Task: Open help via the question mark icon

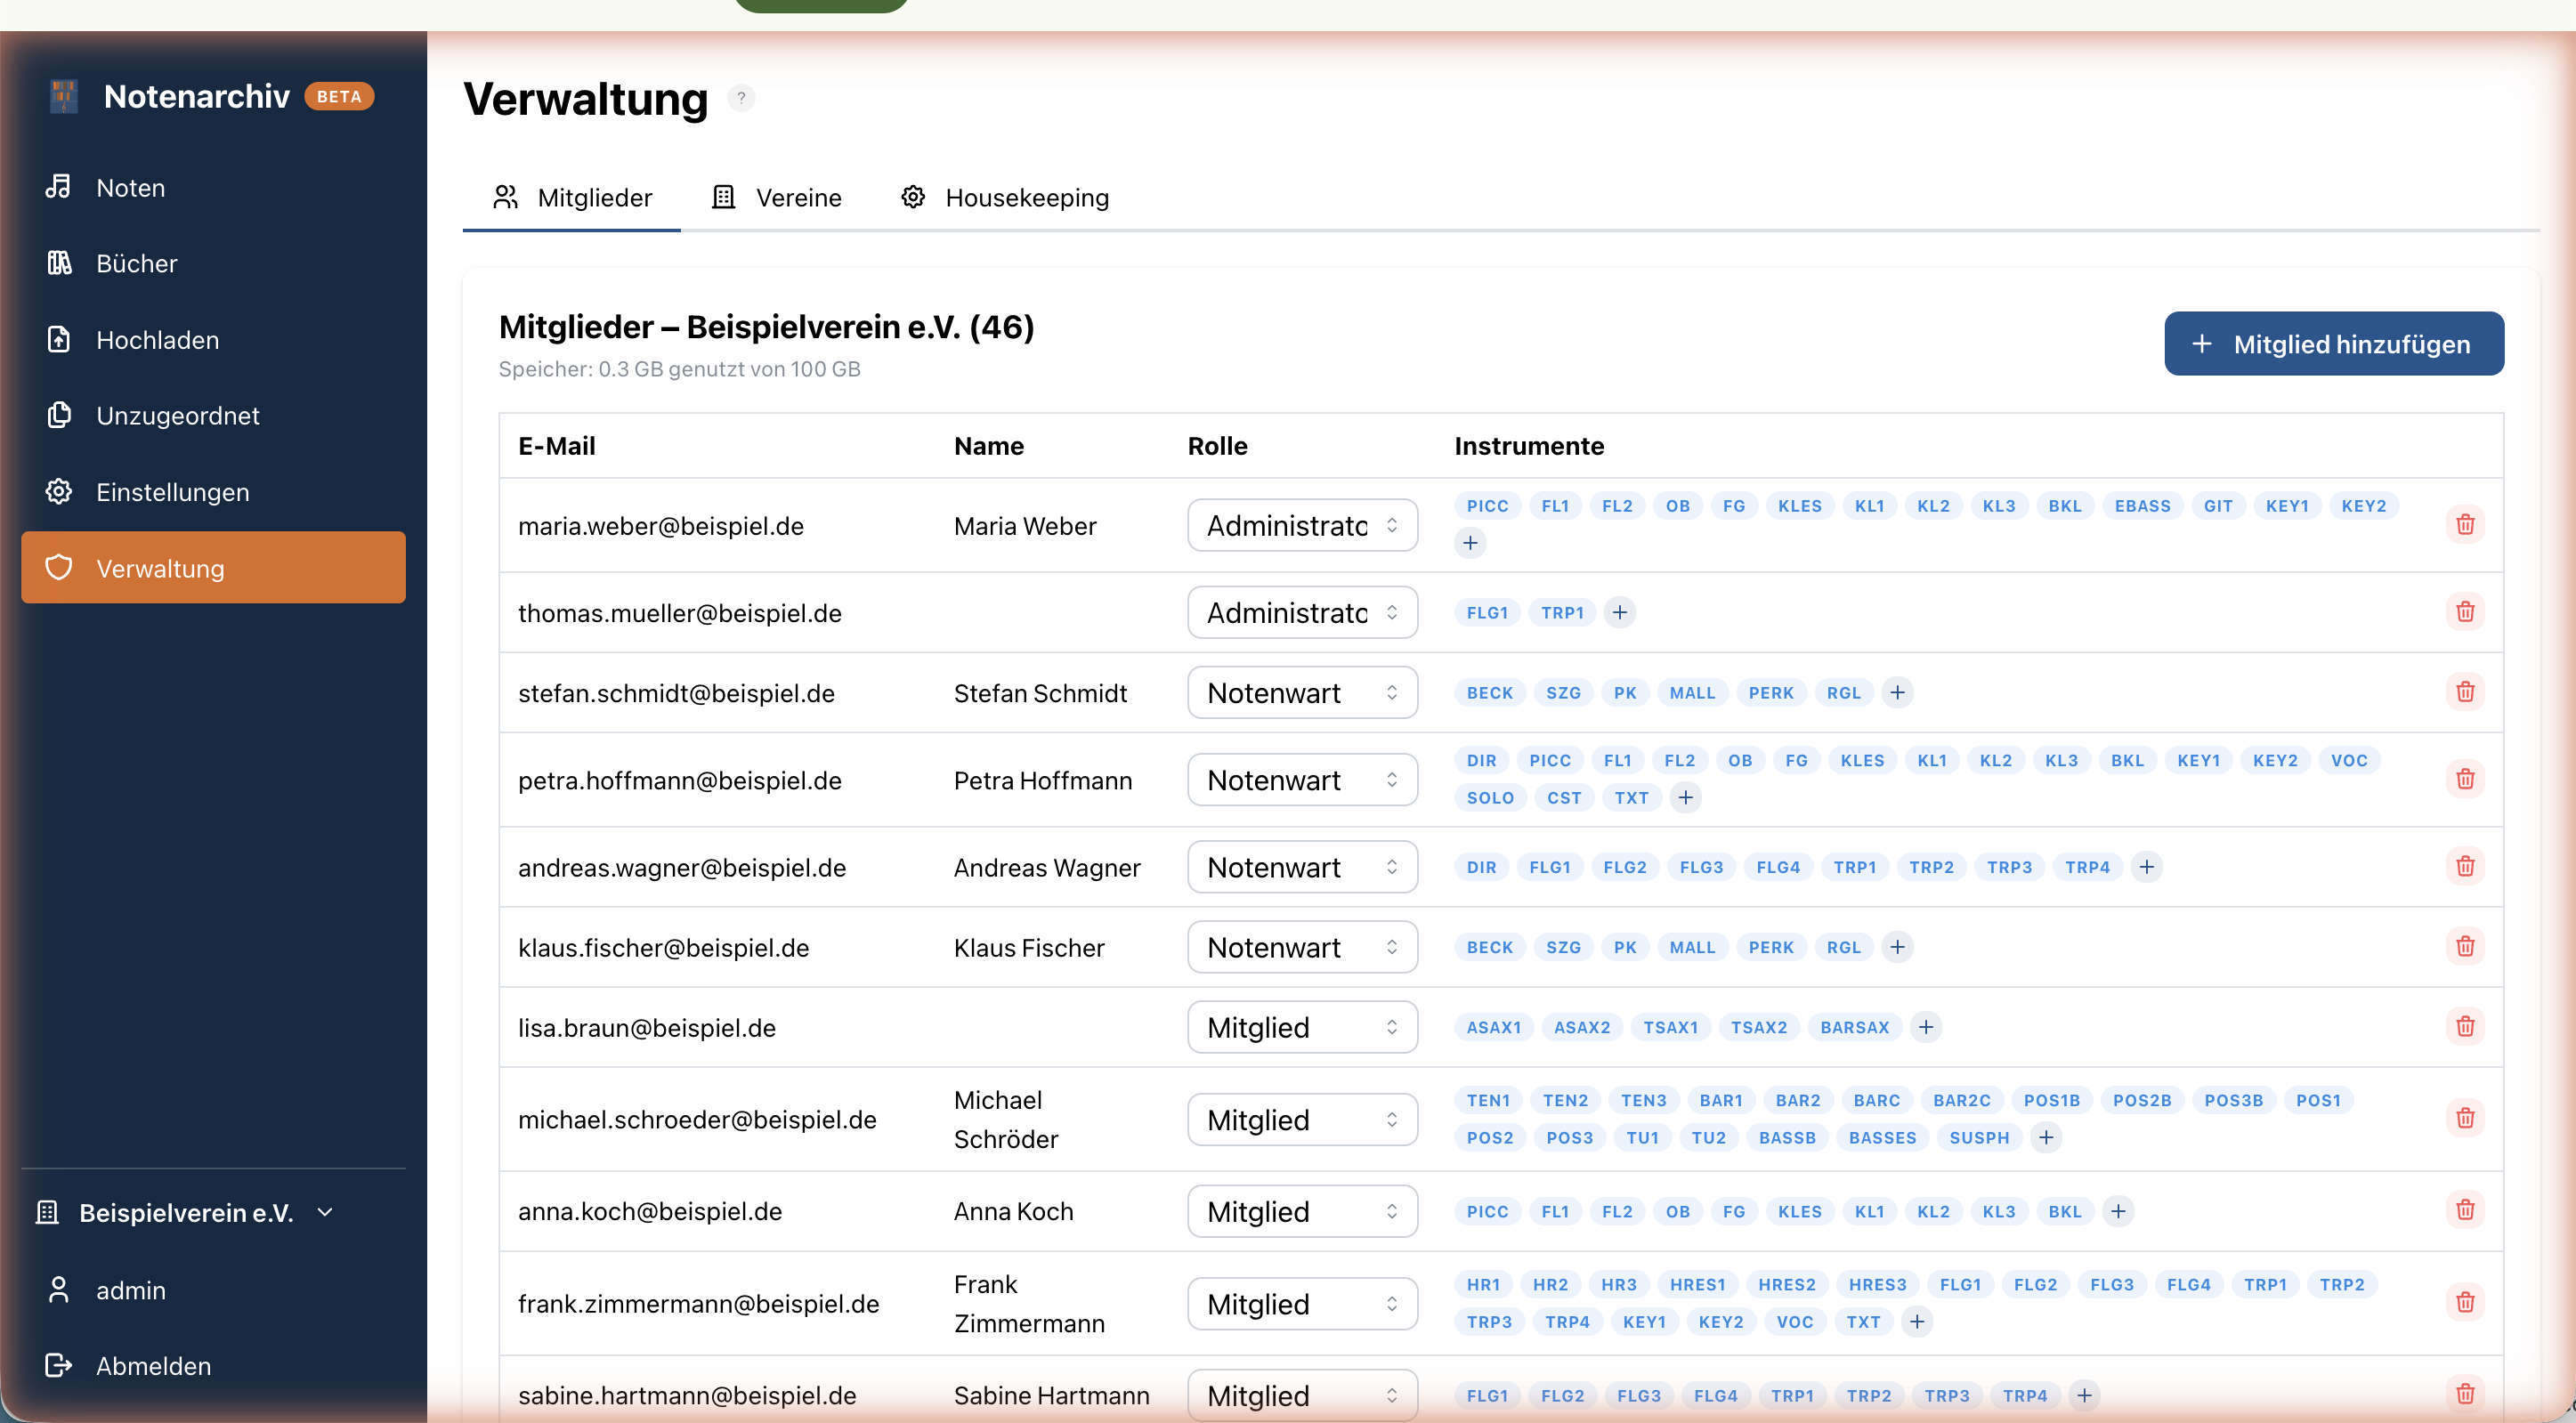Action: click(x=741, y=98)
